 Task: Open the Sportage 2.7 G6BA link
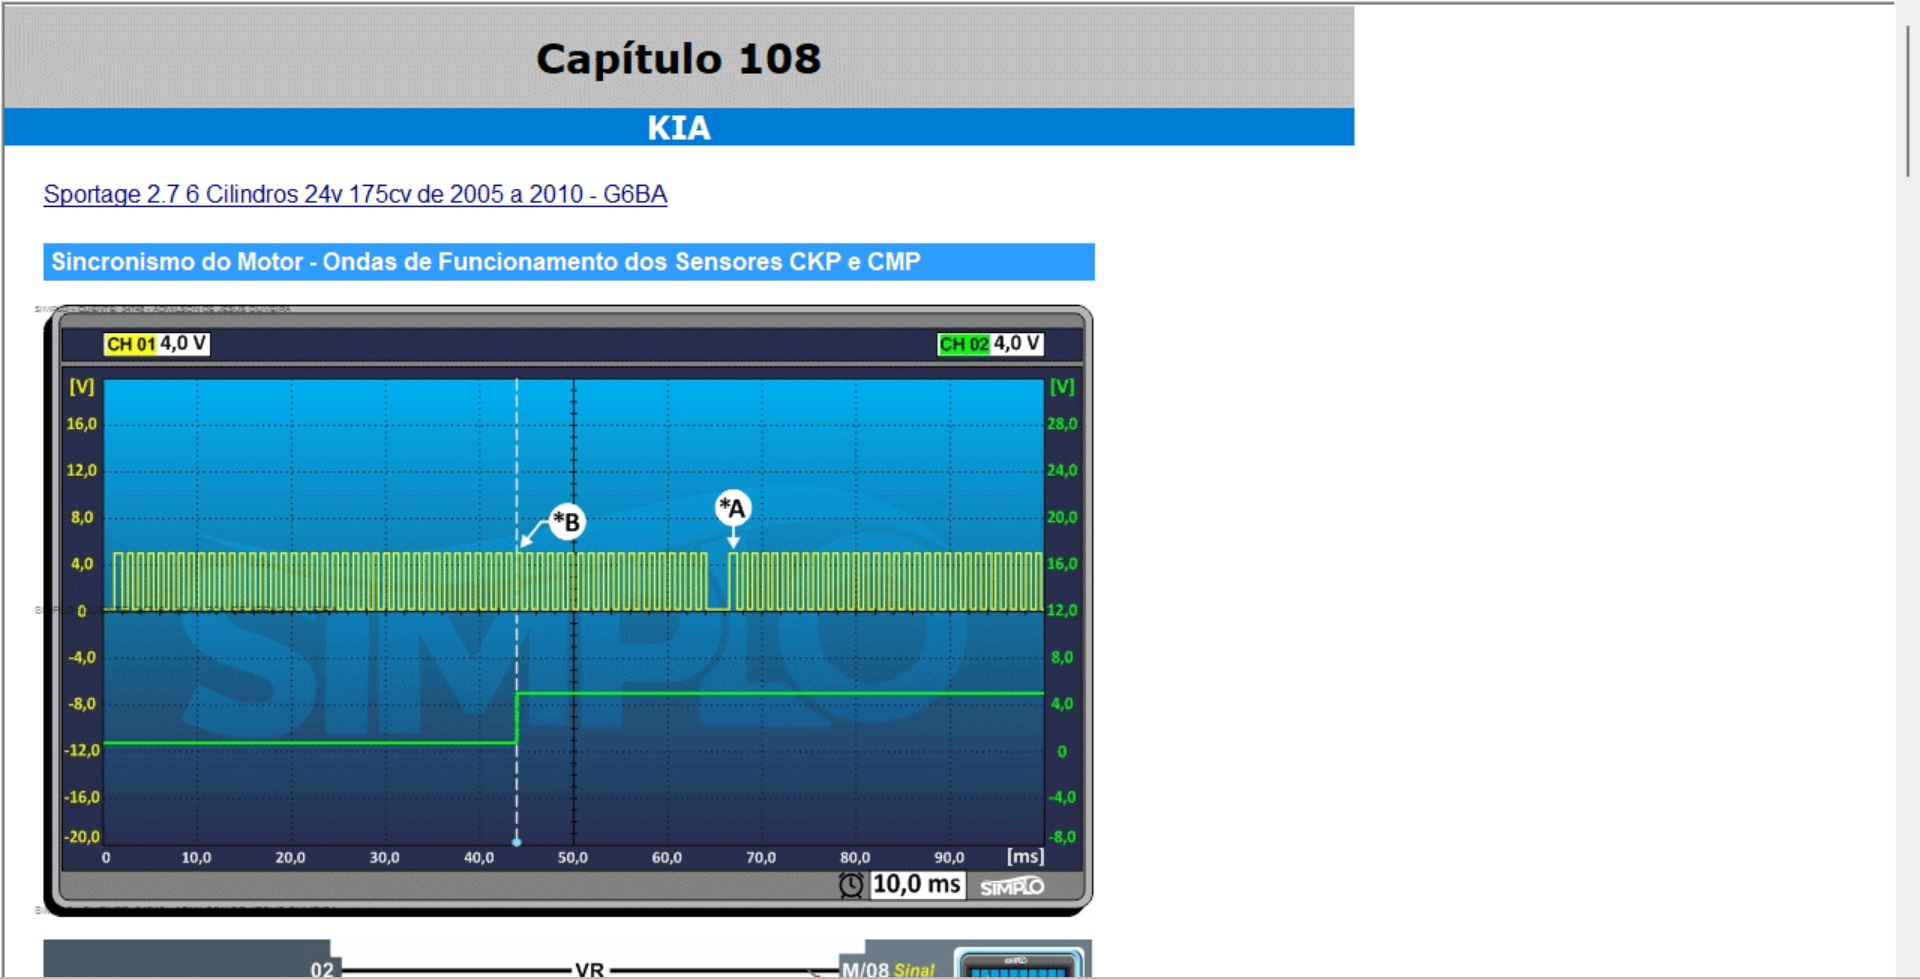[x=355, y=194]
